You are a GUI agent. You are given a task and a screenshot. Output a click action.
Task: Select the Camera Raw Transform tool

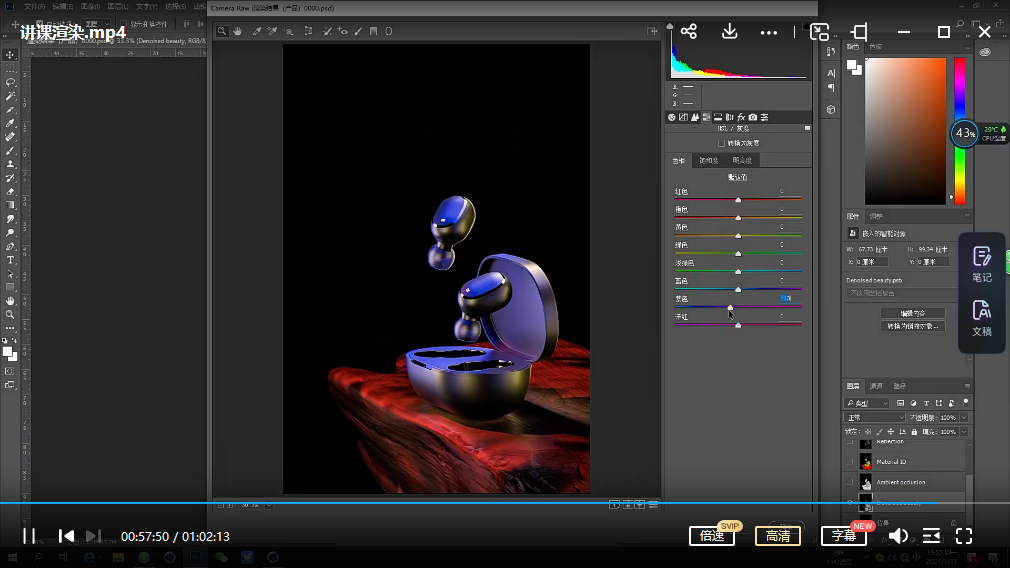[x=309, y=31]
